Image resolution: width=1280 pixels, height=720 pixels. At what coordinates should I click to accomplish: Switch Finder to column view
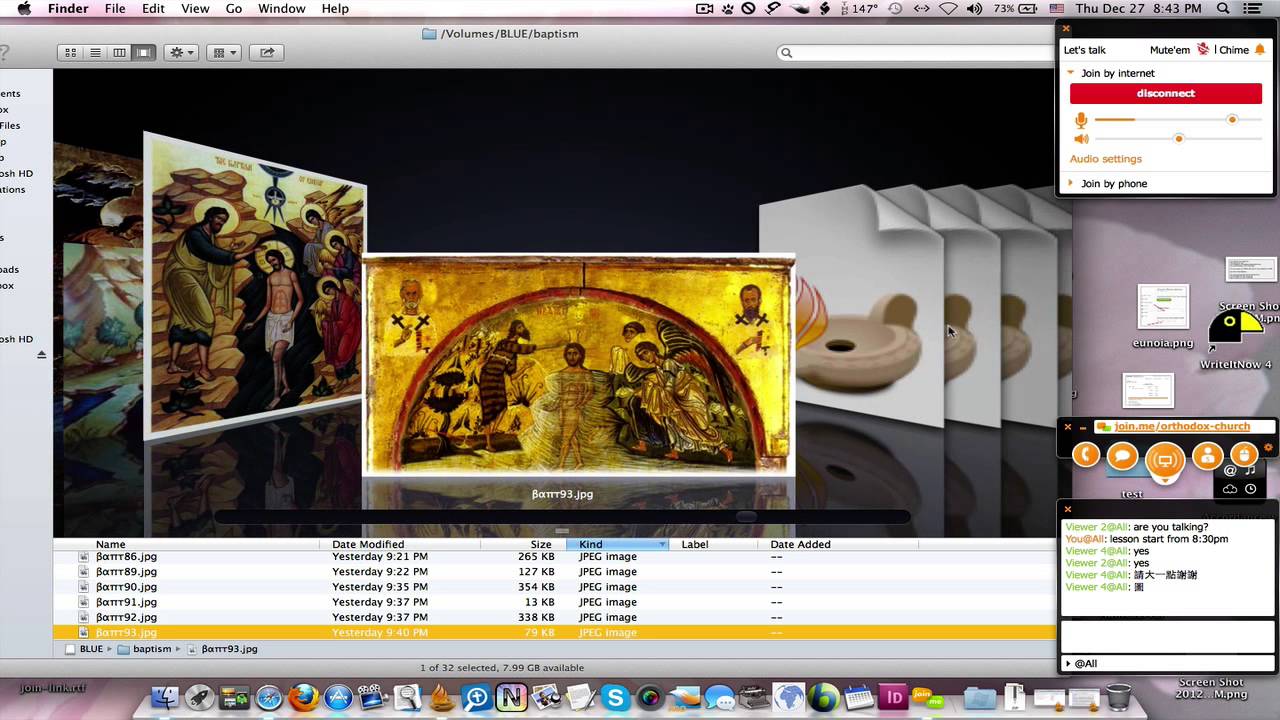(119, 53)
